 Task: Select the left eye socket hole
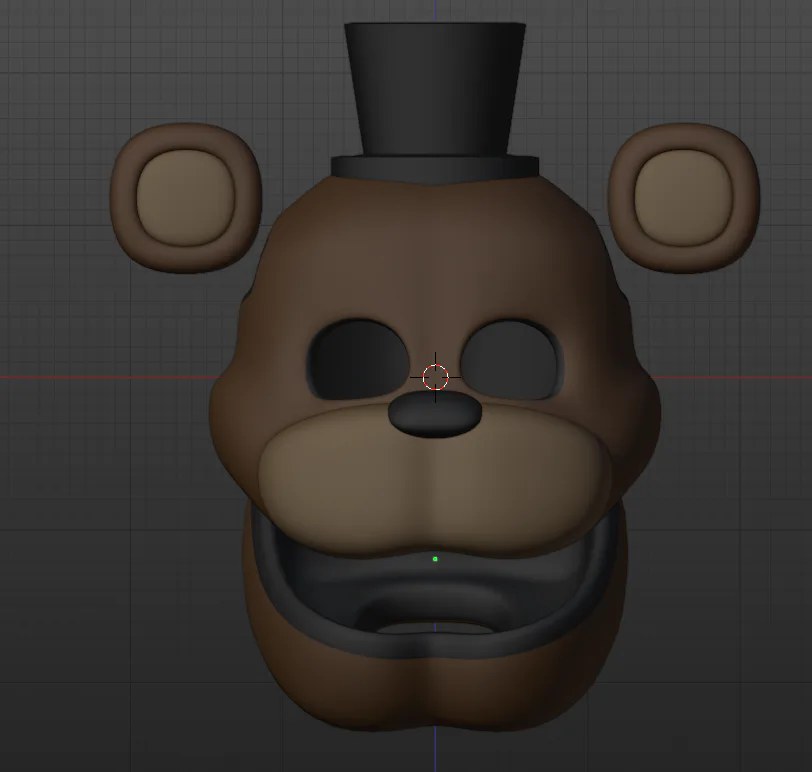pos(357,360)
